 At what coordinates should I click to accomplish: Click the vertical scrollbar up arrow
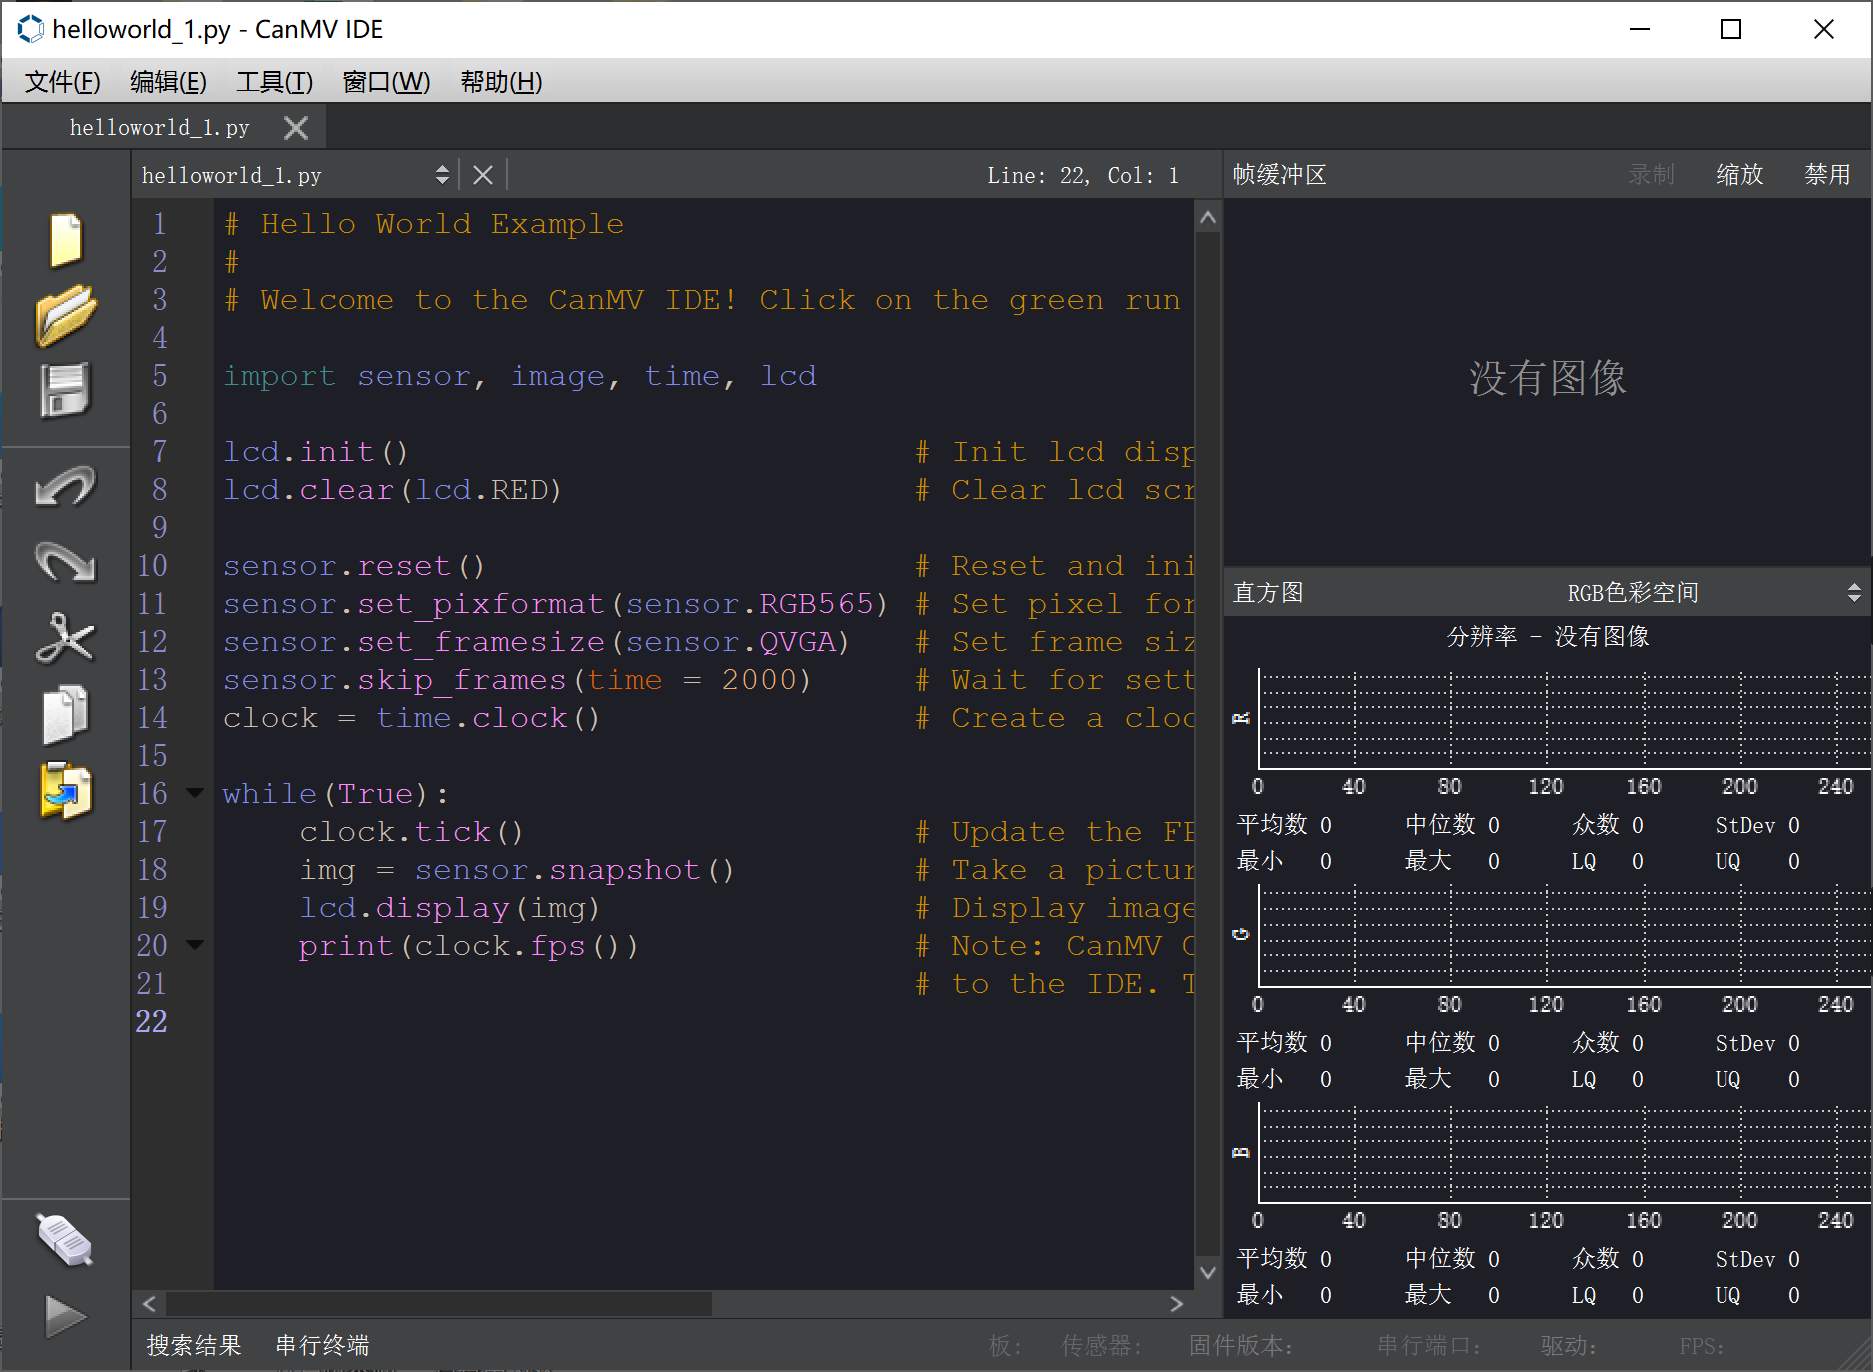coord(1208,217)
